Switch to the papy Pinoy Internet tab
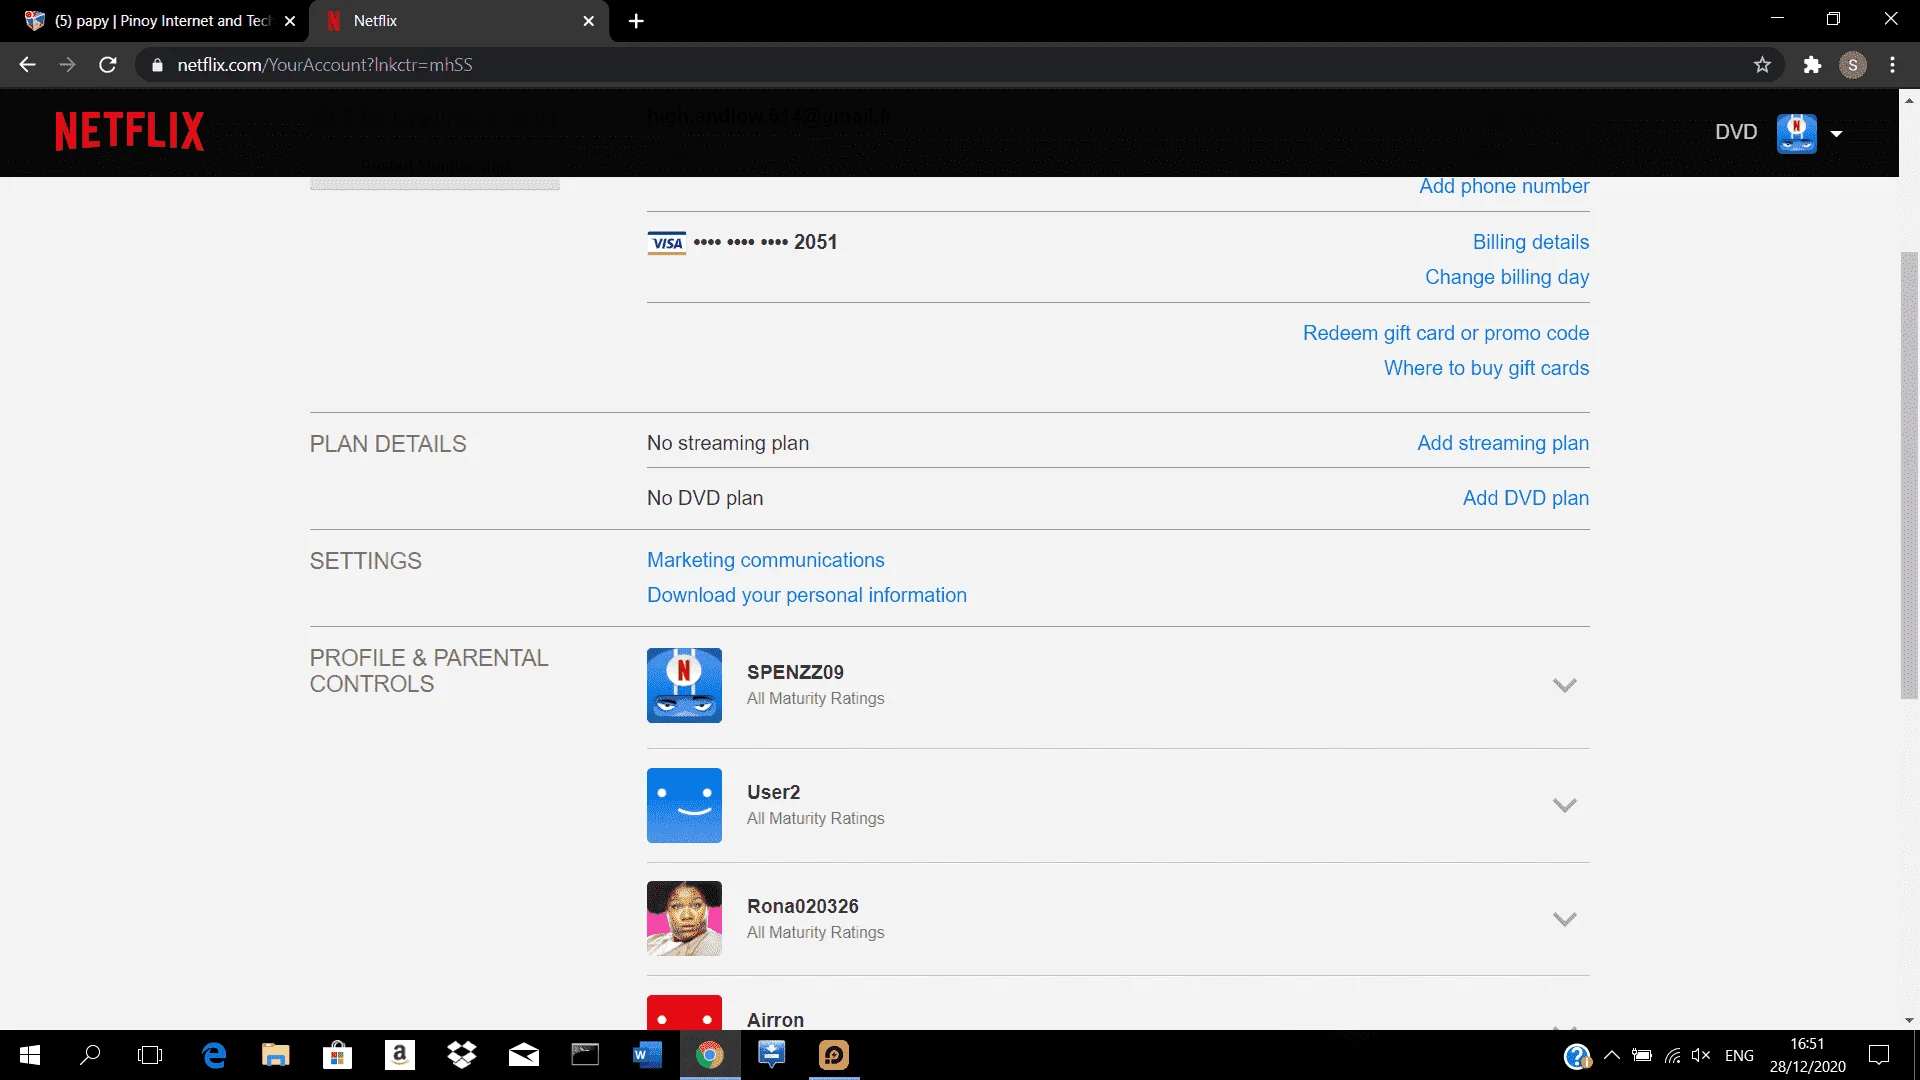The height and width of the screenshot is (1080, 1920). [160, 21]
